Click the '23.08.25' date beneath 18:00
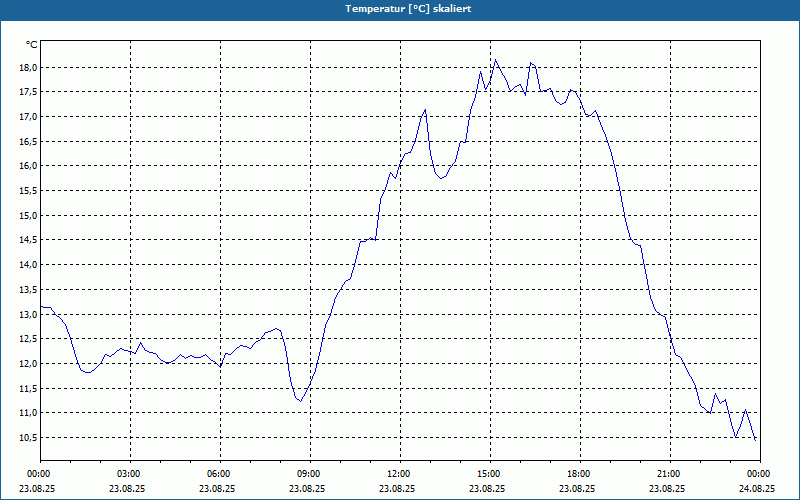This screenshot has height=500, width=800. pyautogui.click(x=577, y=488)
